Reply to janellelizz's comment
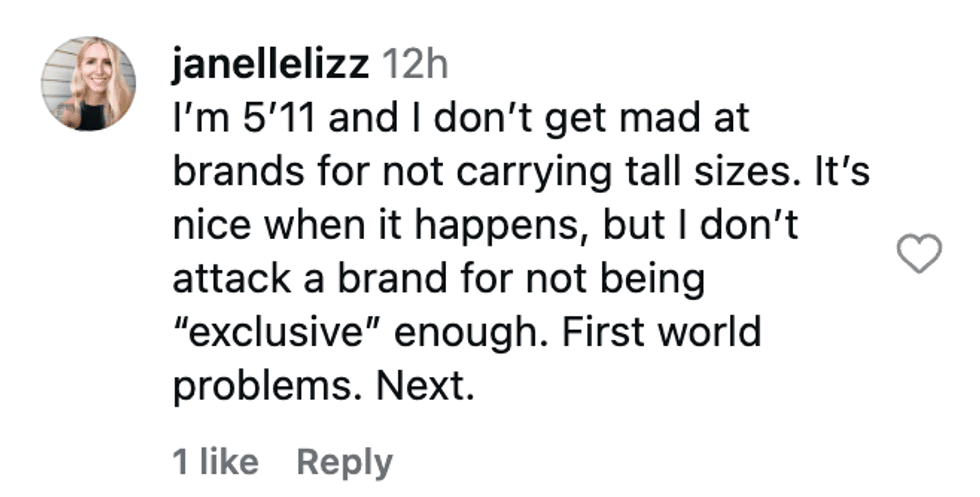Viewport: 980px width, 497px height. [345, 463]
